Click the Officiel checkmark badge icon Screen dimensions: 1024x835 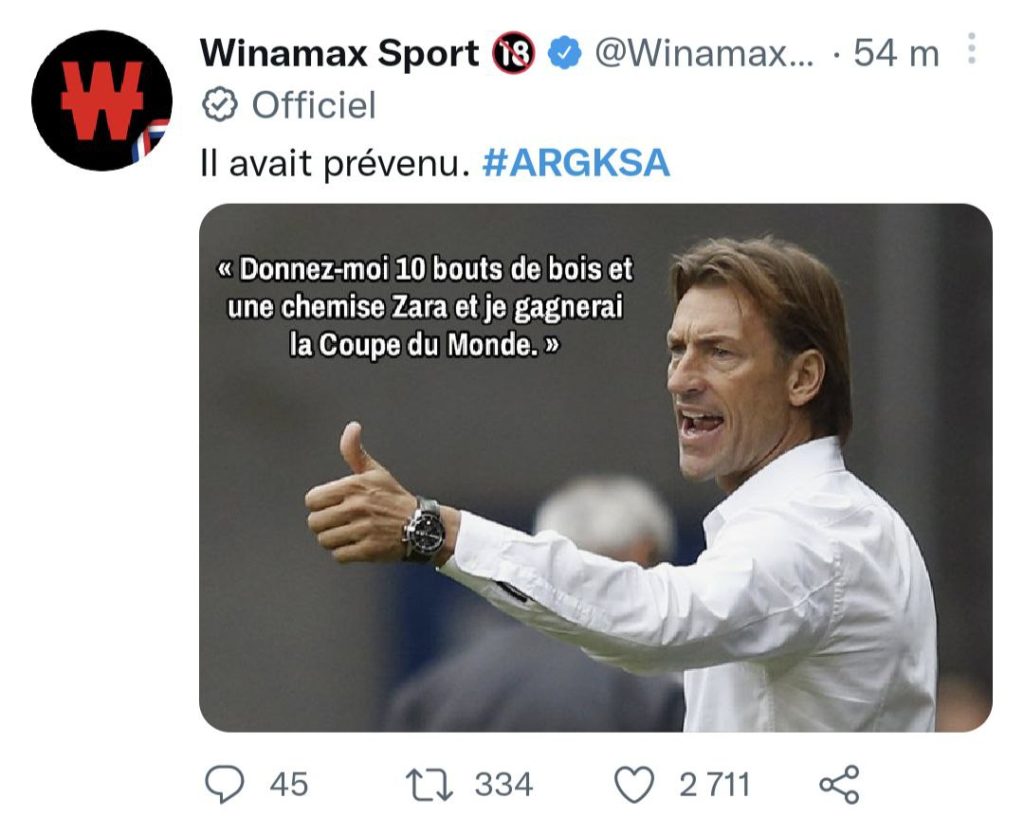[219, 105]
